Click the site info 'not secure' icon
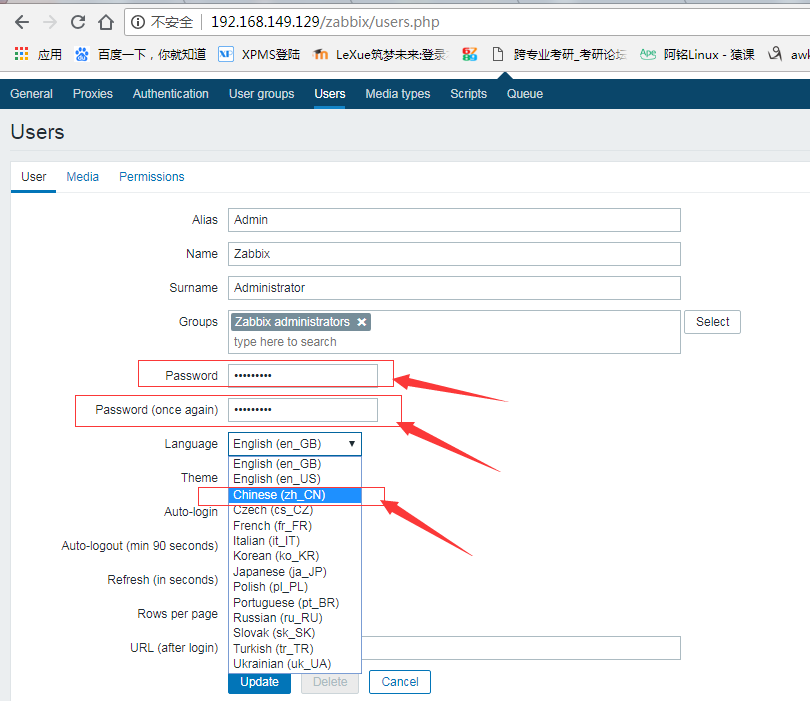This screenshot has width=810, height=701. [137, 22]
